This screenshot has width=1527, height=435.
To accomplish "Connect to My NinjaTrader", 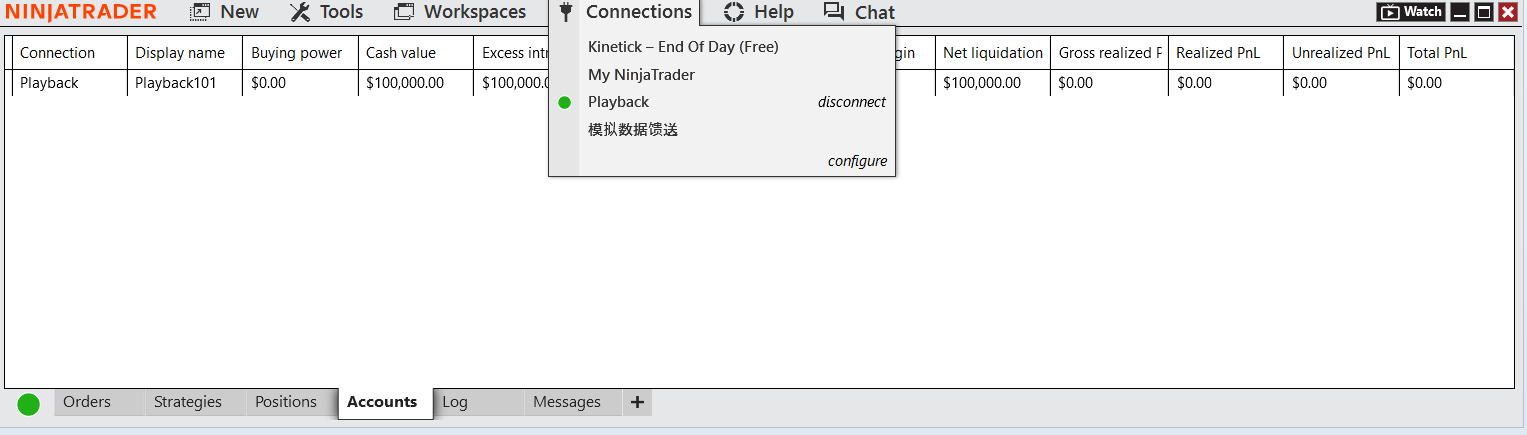I will click(641, 75).
